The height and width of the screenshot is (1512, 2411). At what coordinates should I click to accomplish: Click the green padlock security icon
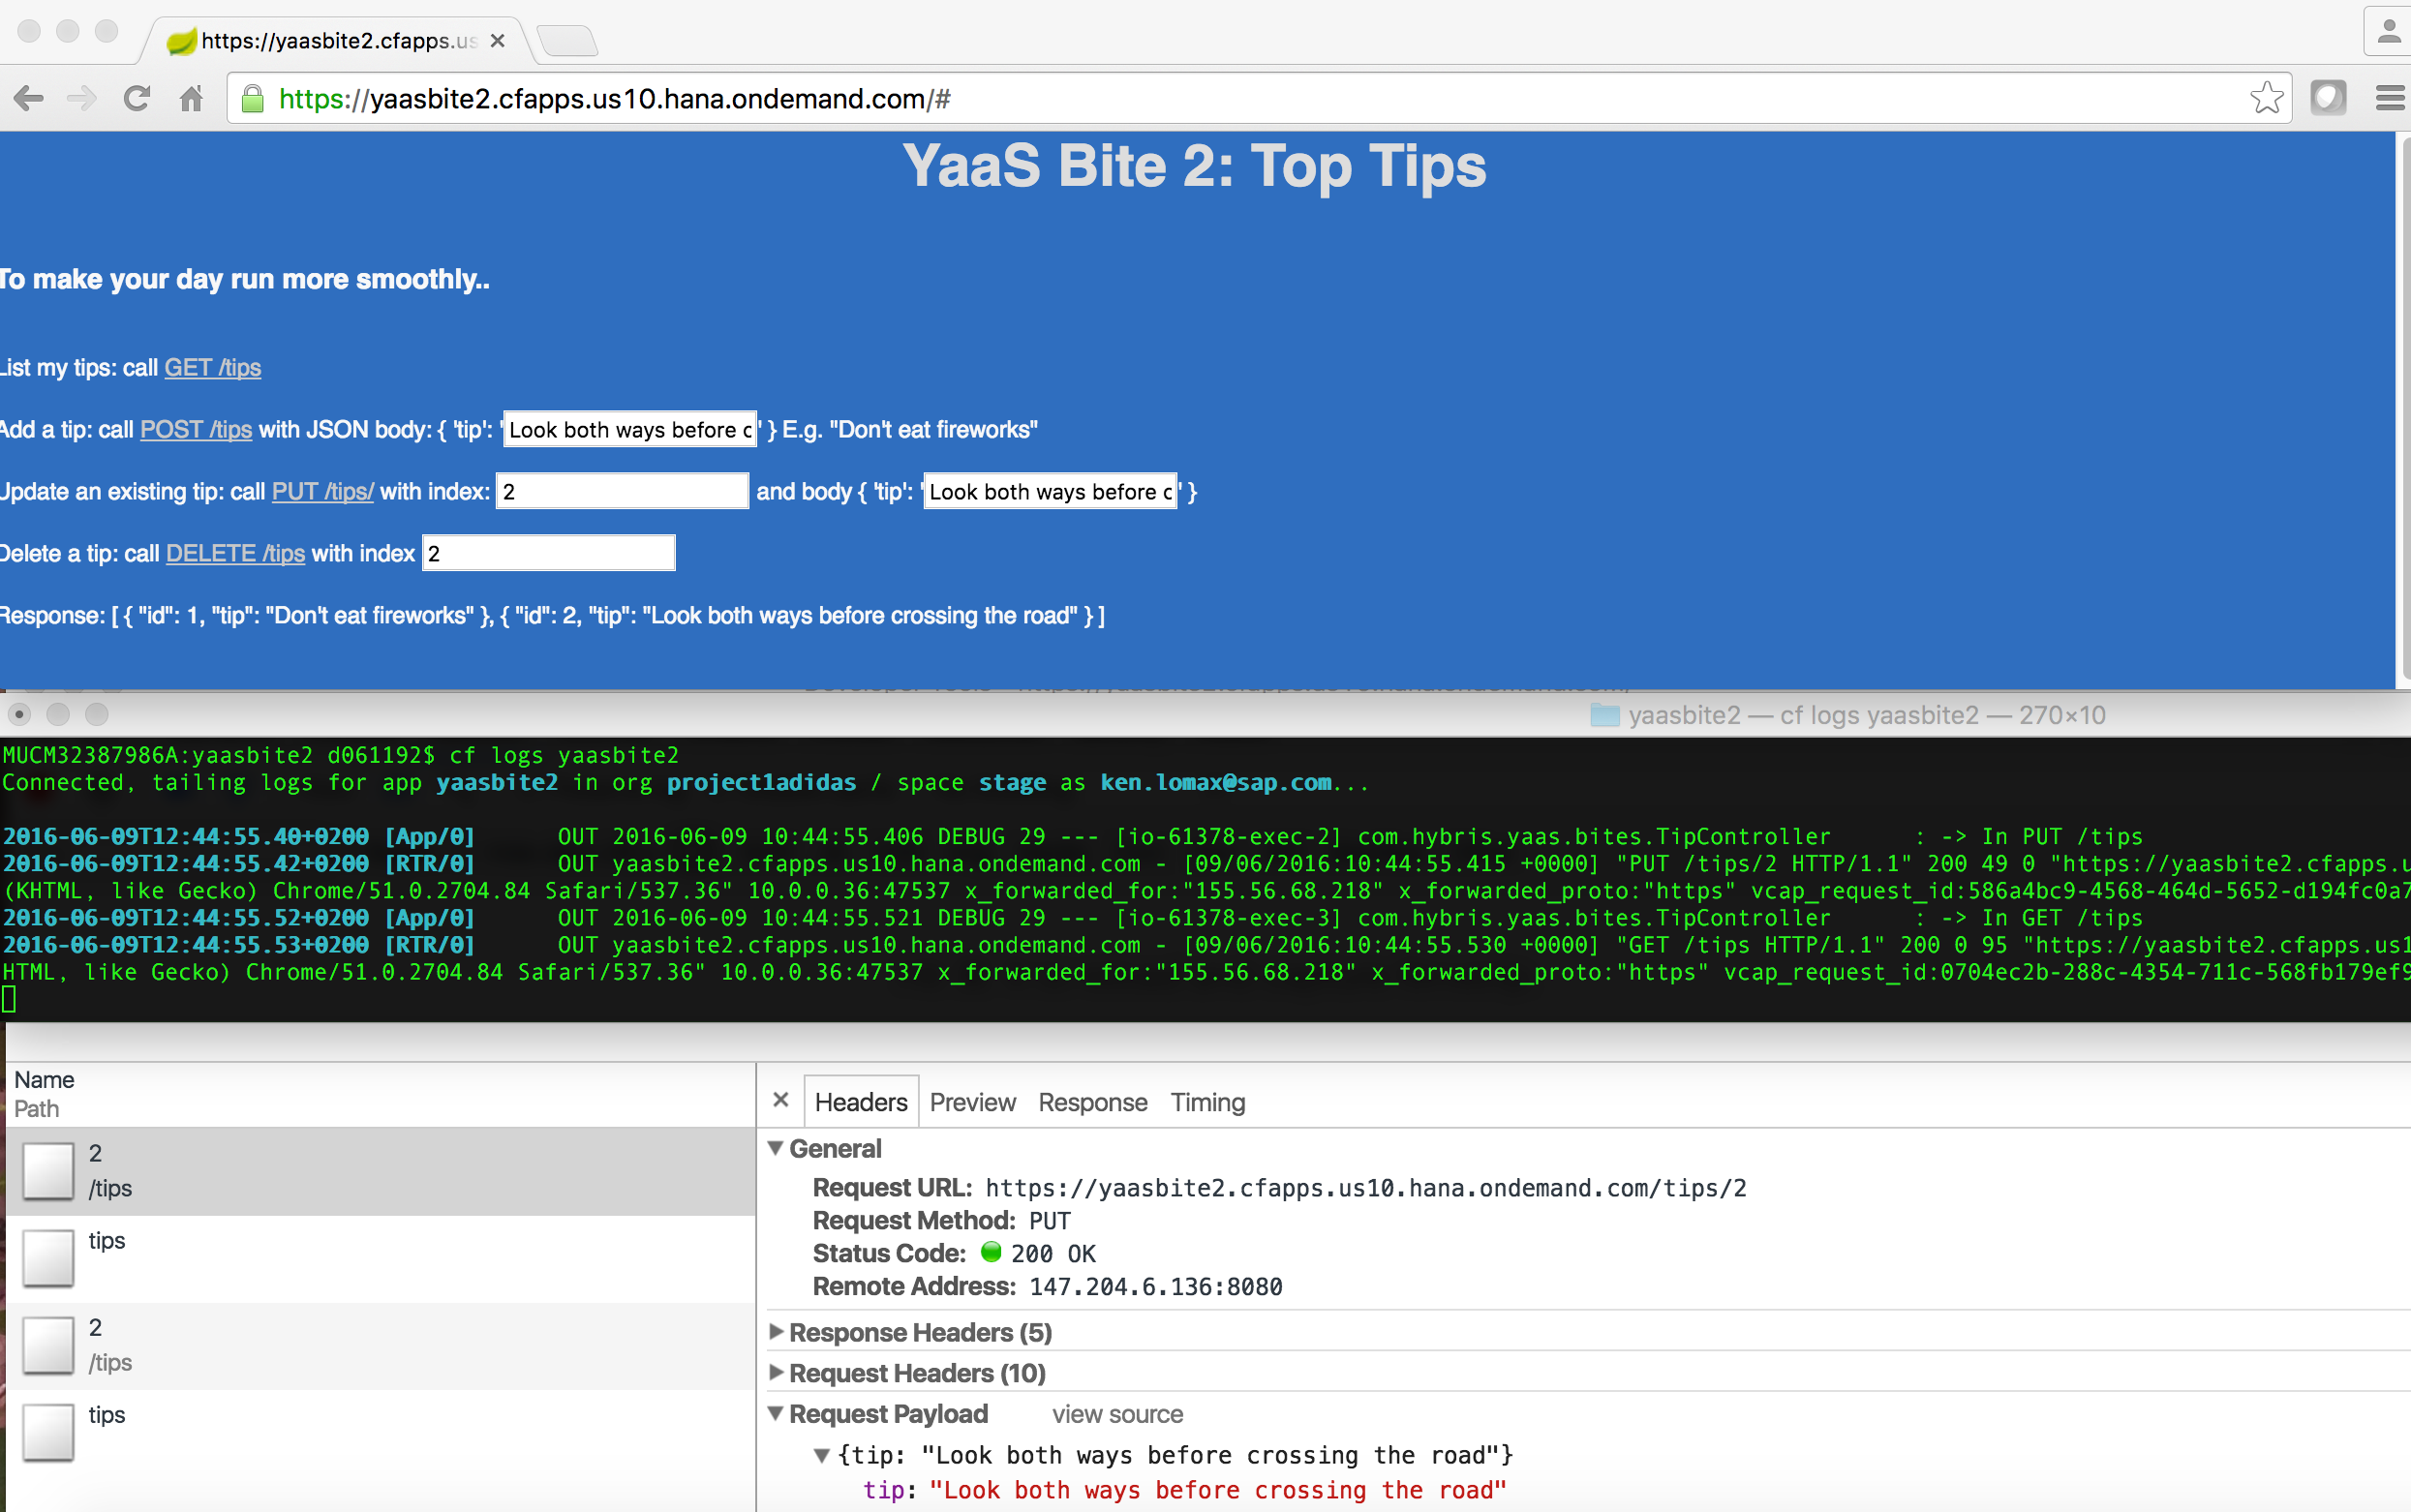[x=253, y=99]
